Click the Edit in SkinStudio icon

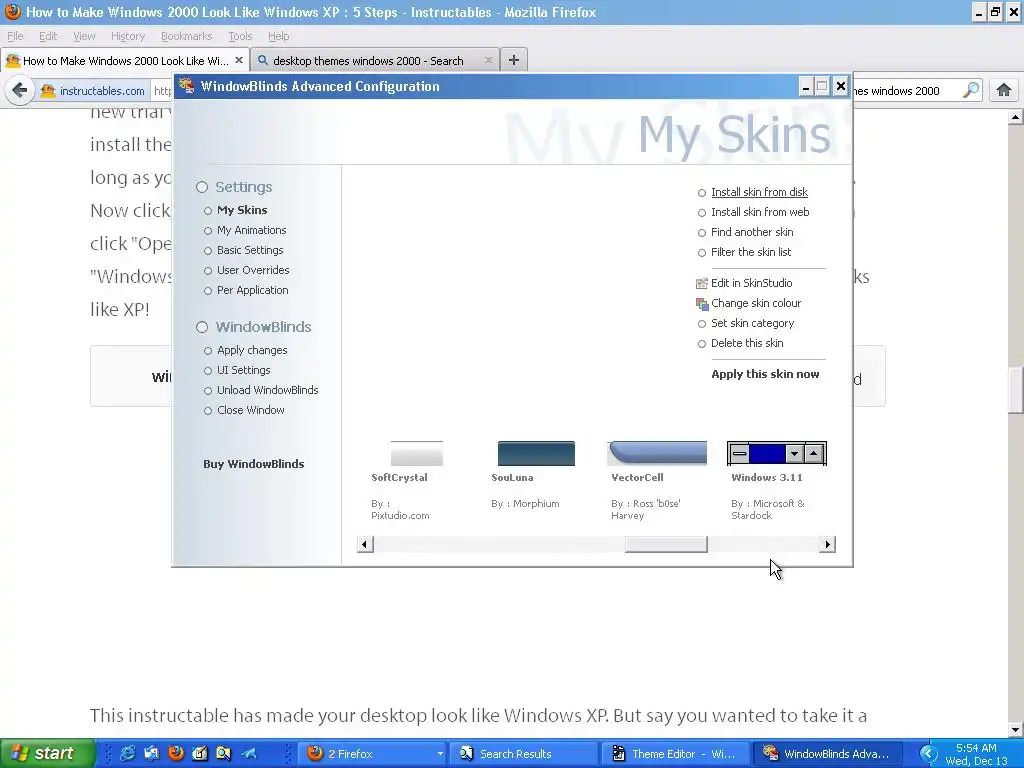[x=702, y=283]
